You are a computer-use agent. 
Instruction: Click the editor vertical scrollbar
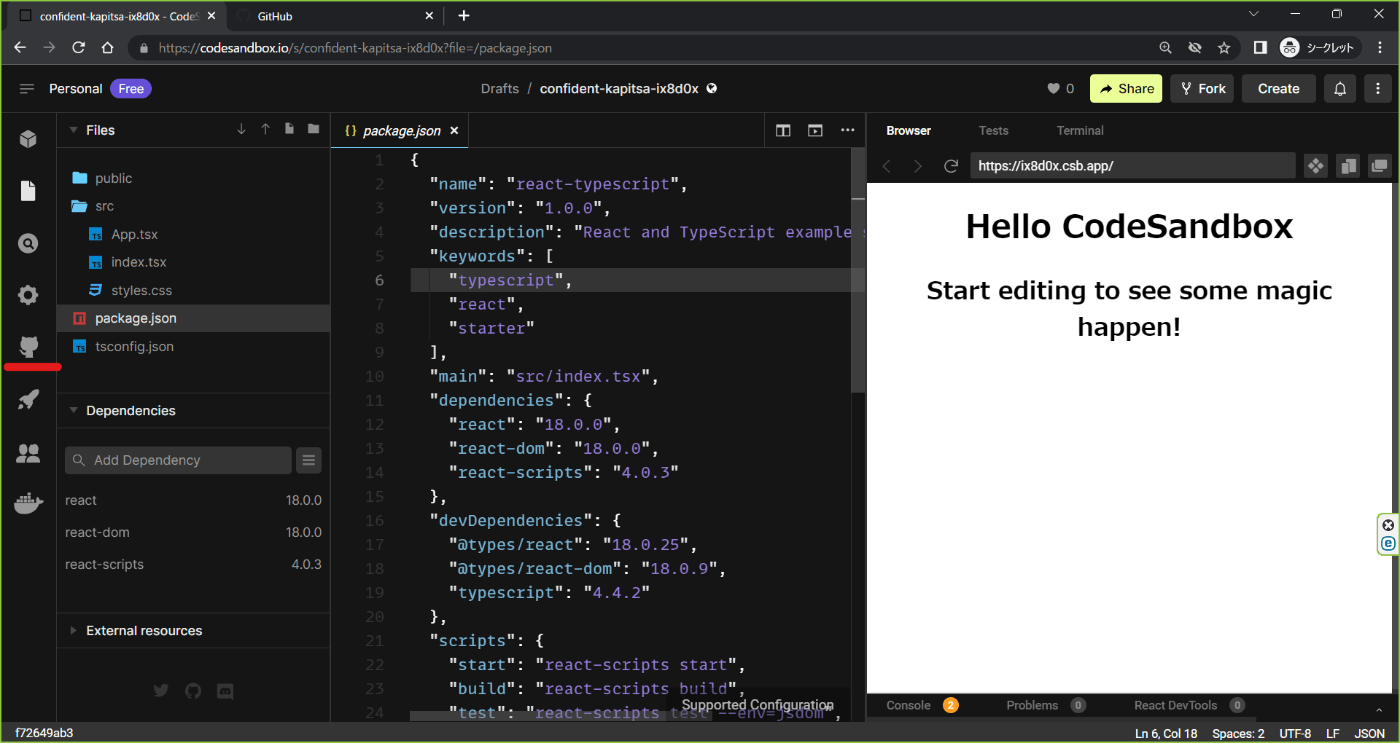[857, 270]
